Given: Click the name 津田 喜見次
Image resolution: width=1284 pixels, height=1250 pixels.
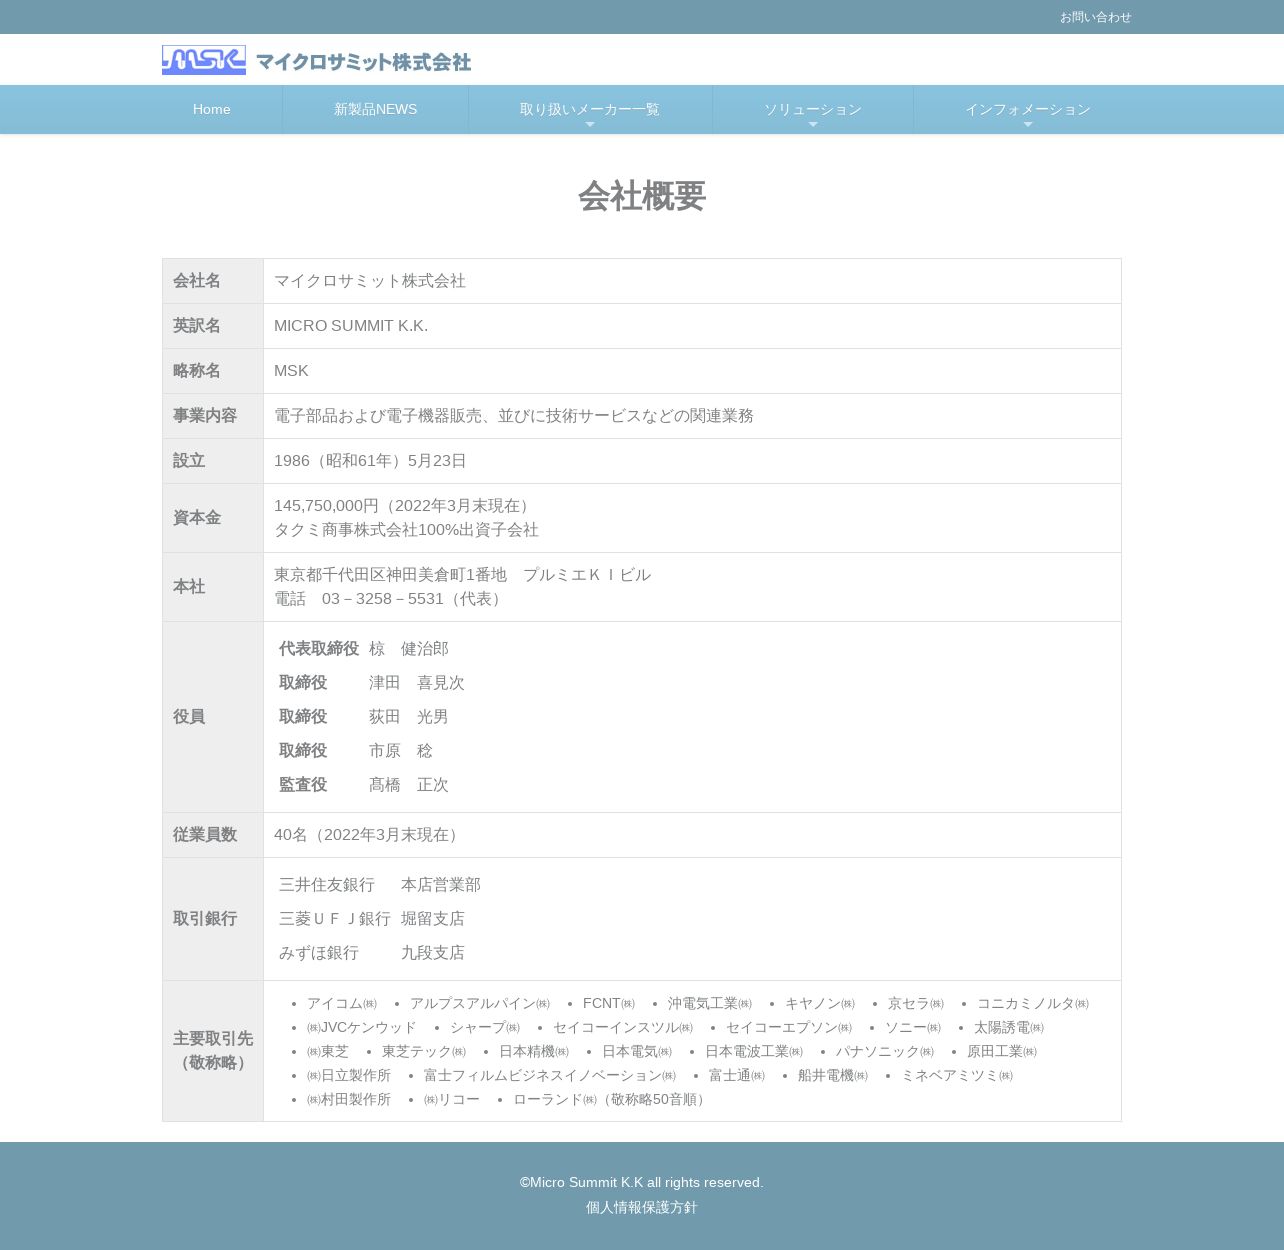Looking at the screenshot, I should click(x=417, y=683).
